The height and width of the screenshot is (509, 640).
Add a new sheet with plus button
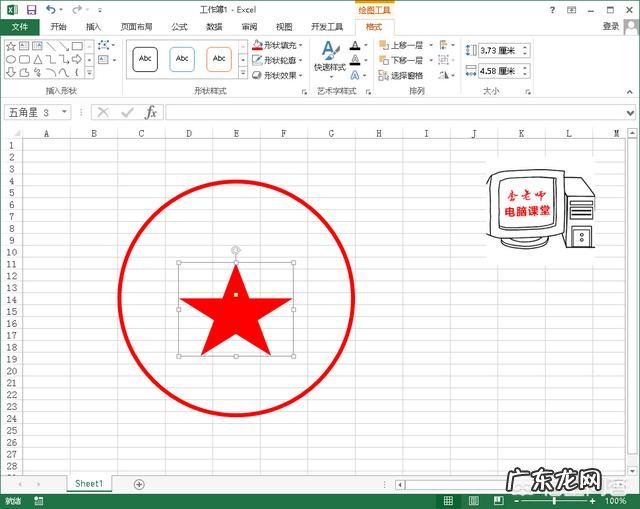coord(139,484)
